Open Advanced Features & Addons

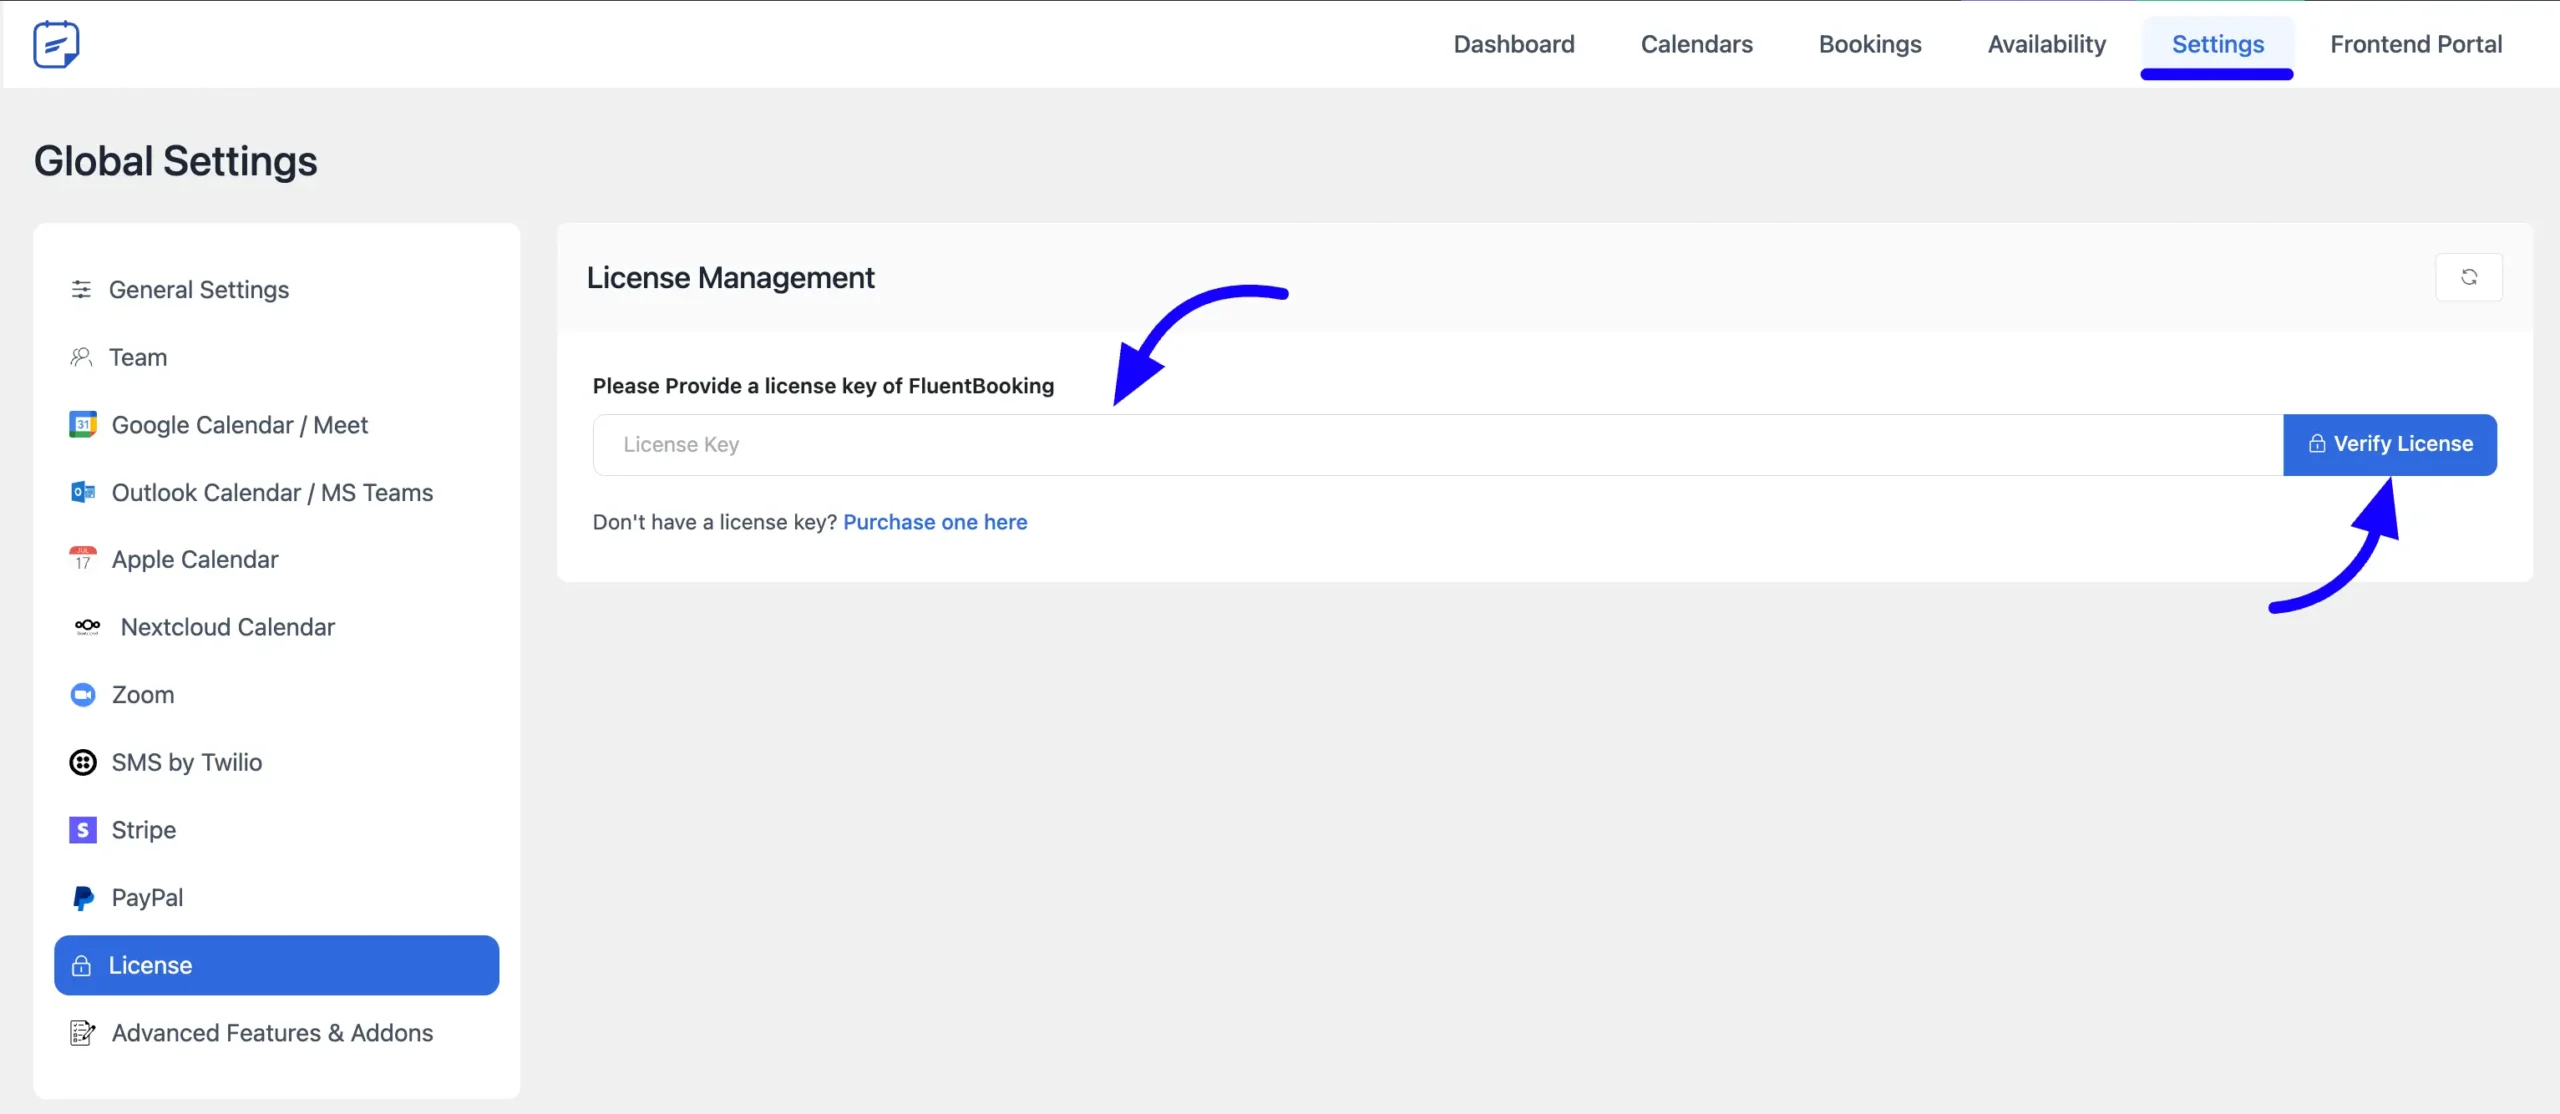[277, 1033]
